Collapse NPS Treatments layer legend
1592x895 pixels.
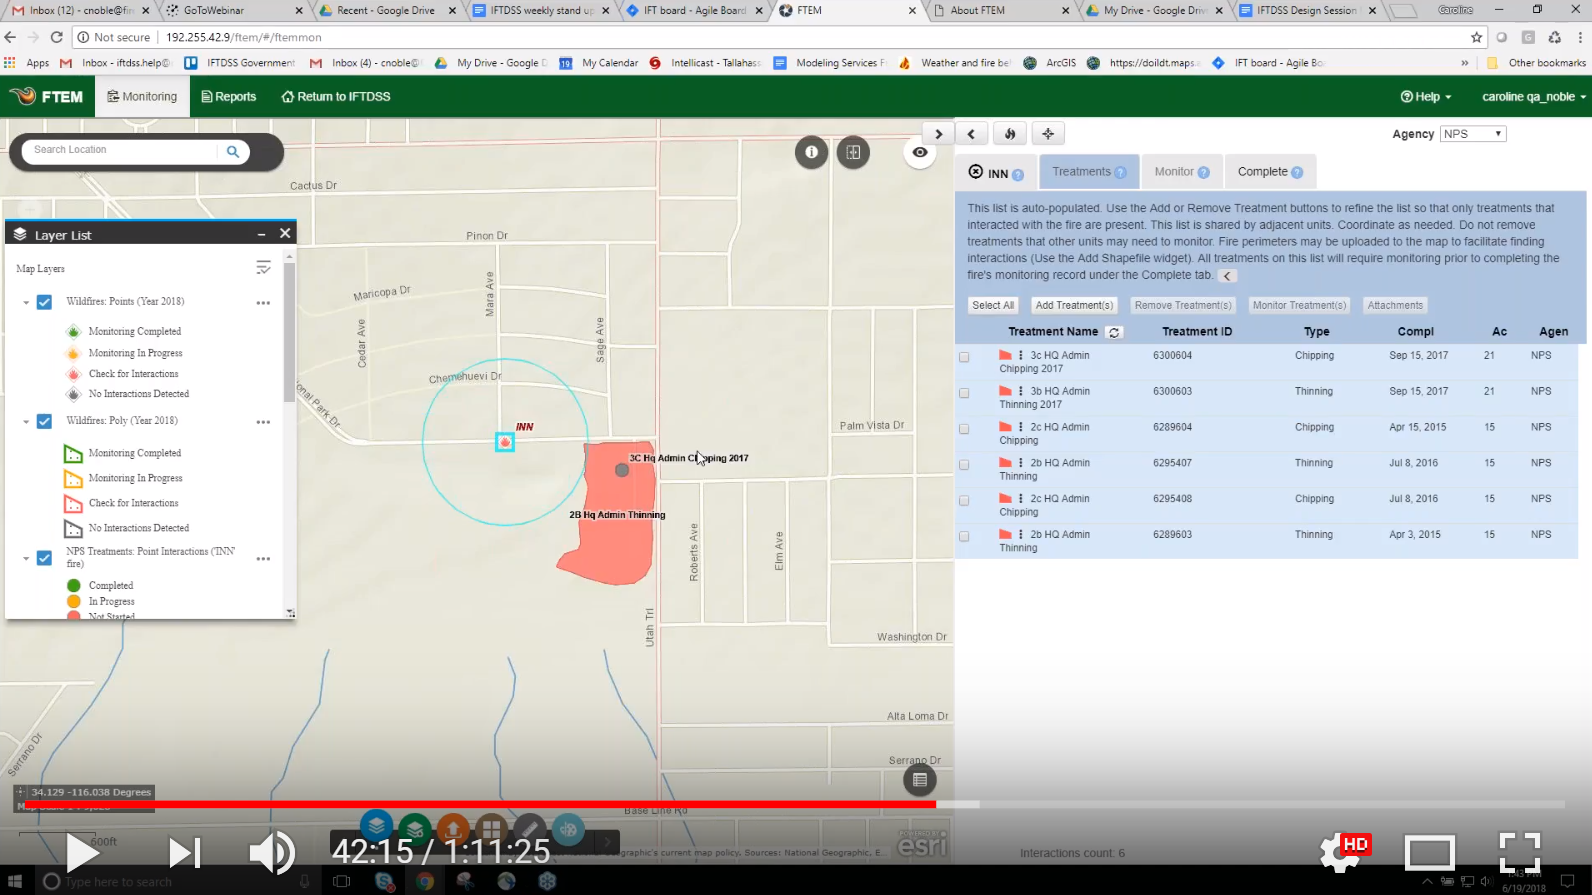[26, 559]
